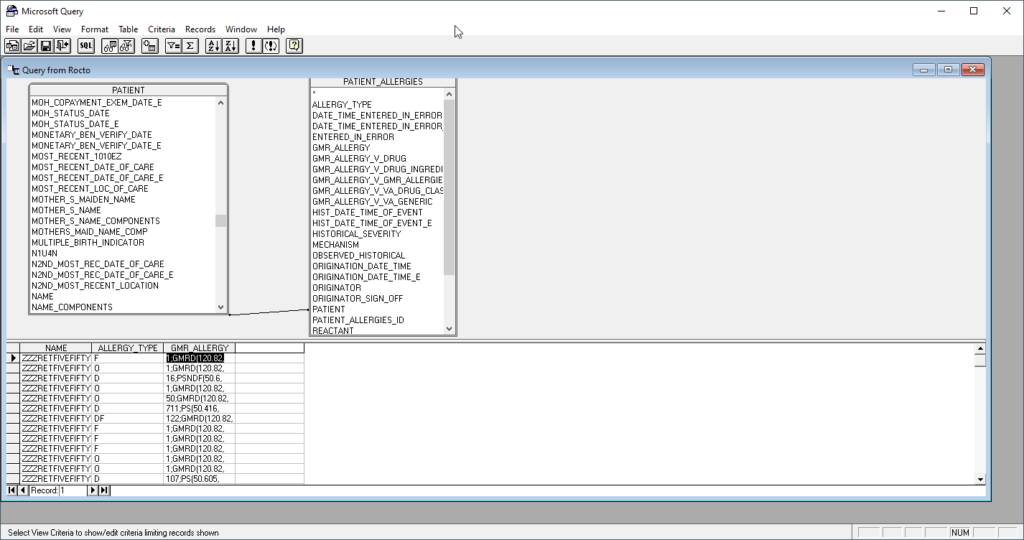
Task: Select the NAME column header in results grid
Action: (x=56, y=348)
